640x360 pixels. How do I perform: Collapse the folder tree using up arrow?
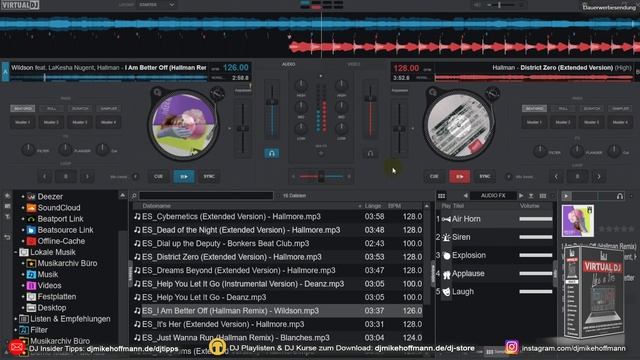point(123,196)
